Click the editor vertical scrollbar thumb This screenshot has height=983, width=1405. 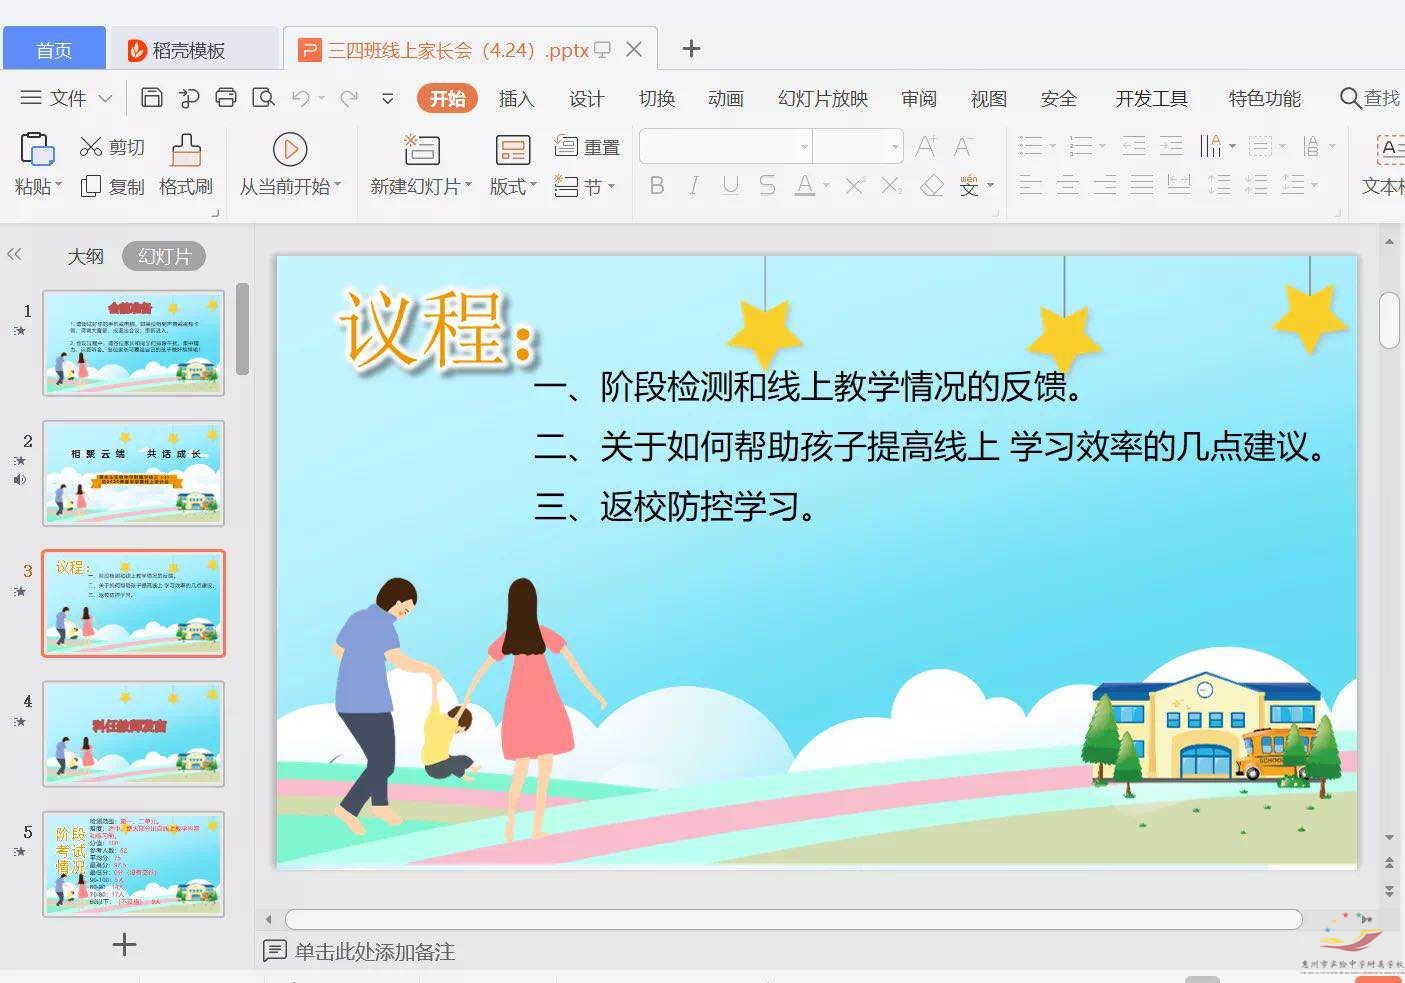pyautogui.click(x=1389, y=320)
